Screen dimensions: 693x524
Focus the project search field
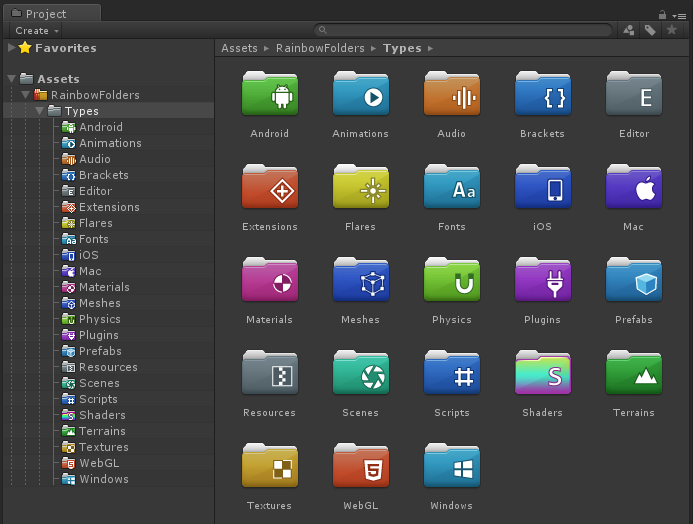pyautogui.click(x=463, y=30)
